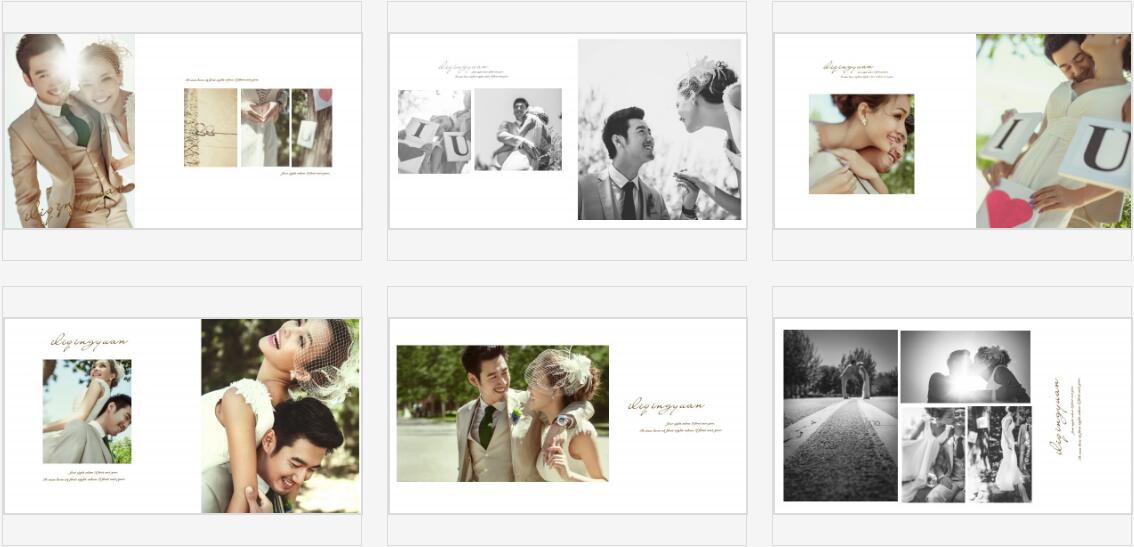Click the small black-and-white seated couple photo
Image resolution: width=1134 pixels, height=547 pixels.
pyautogui.click(x=517, y=130)
